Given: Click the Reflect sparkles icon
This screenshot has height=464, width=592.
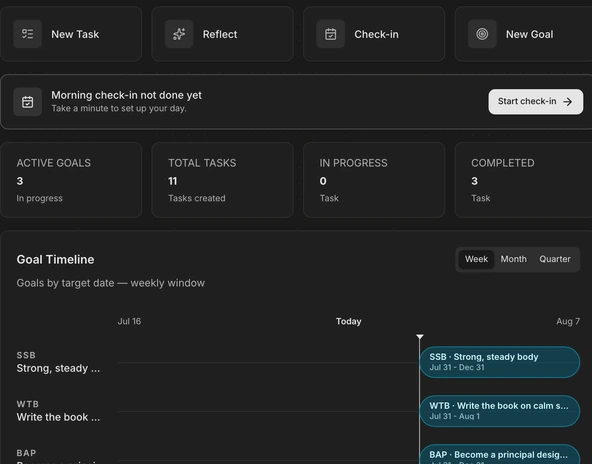Looking at the screenshot, I should pyautogui.click(x=179, y=34).
